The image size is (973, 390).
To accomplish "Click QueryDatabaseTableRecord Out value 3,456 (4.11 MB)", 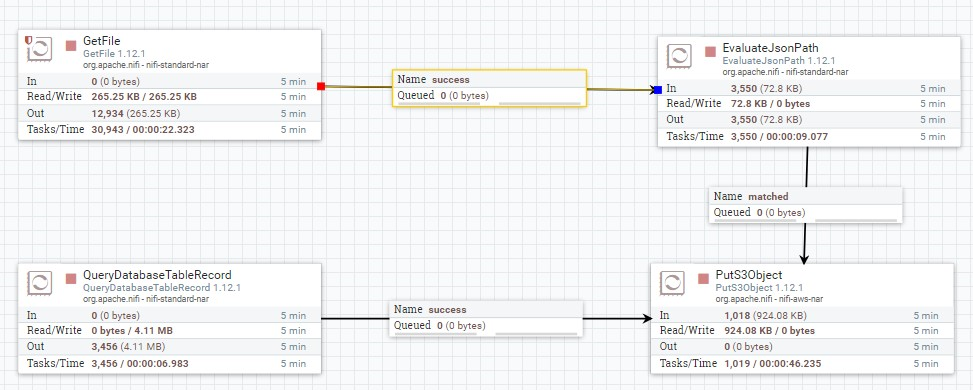I will (128, 347).
